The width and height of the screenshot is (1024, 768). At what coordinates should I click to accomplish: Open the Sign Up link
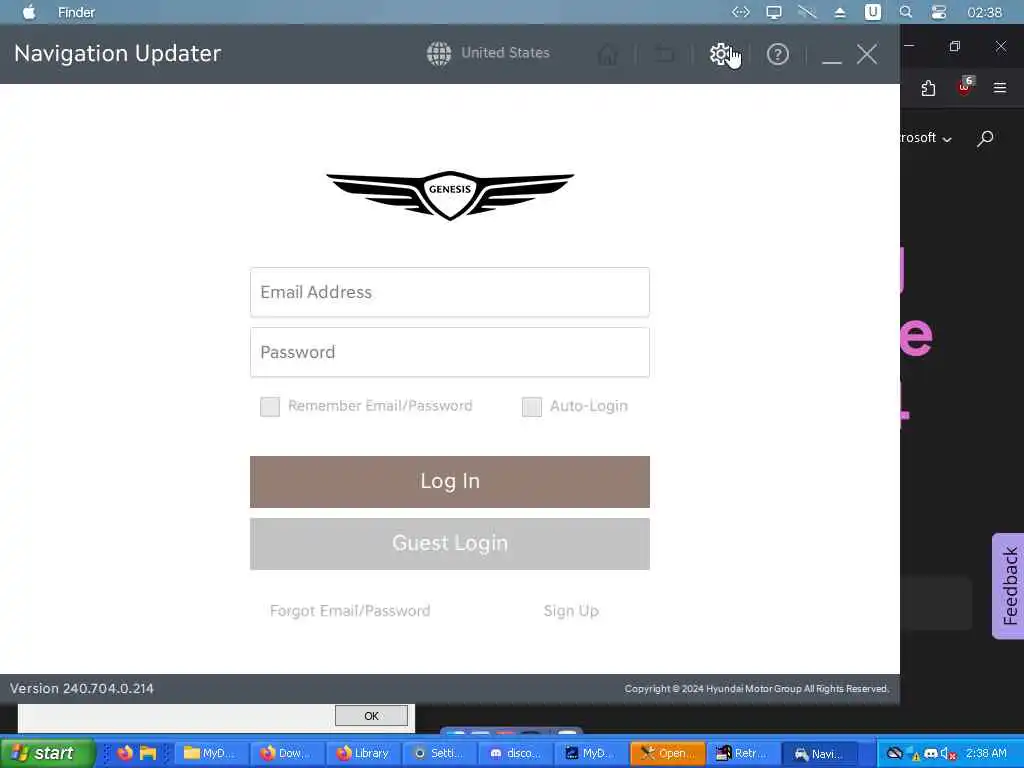(571, 611)
